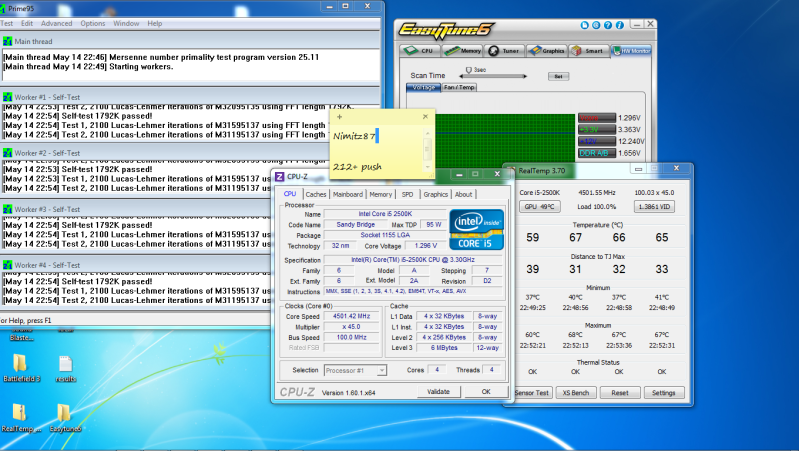Click the EasyTune6 second round blue header icon
This screenshot has height=451, width=799.
click(x=596, y=25)
